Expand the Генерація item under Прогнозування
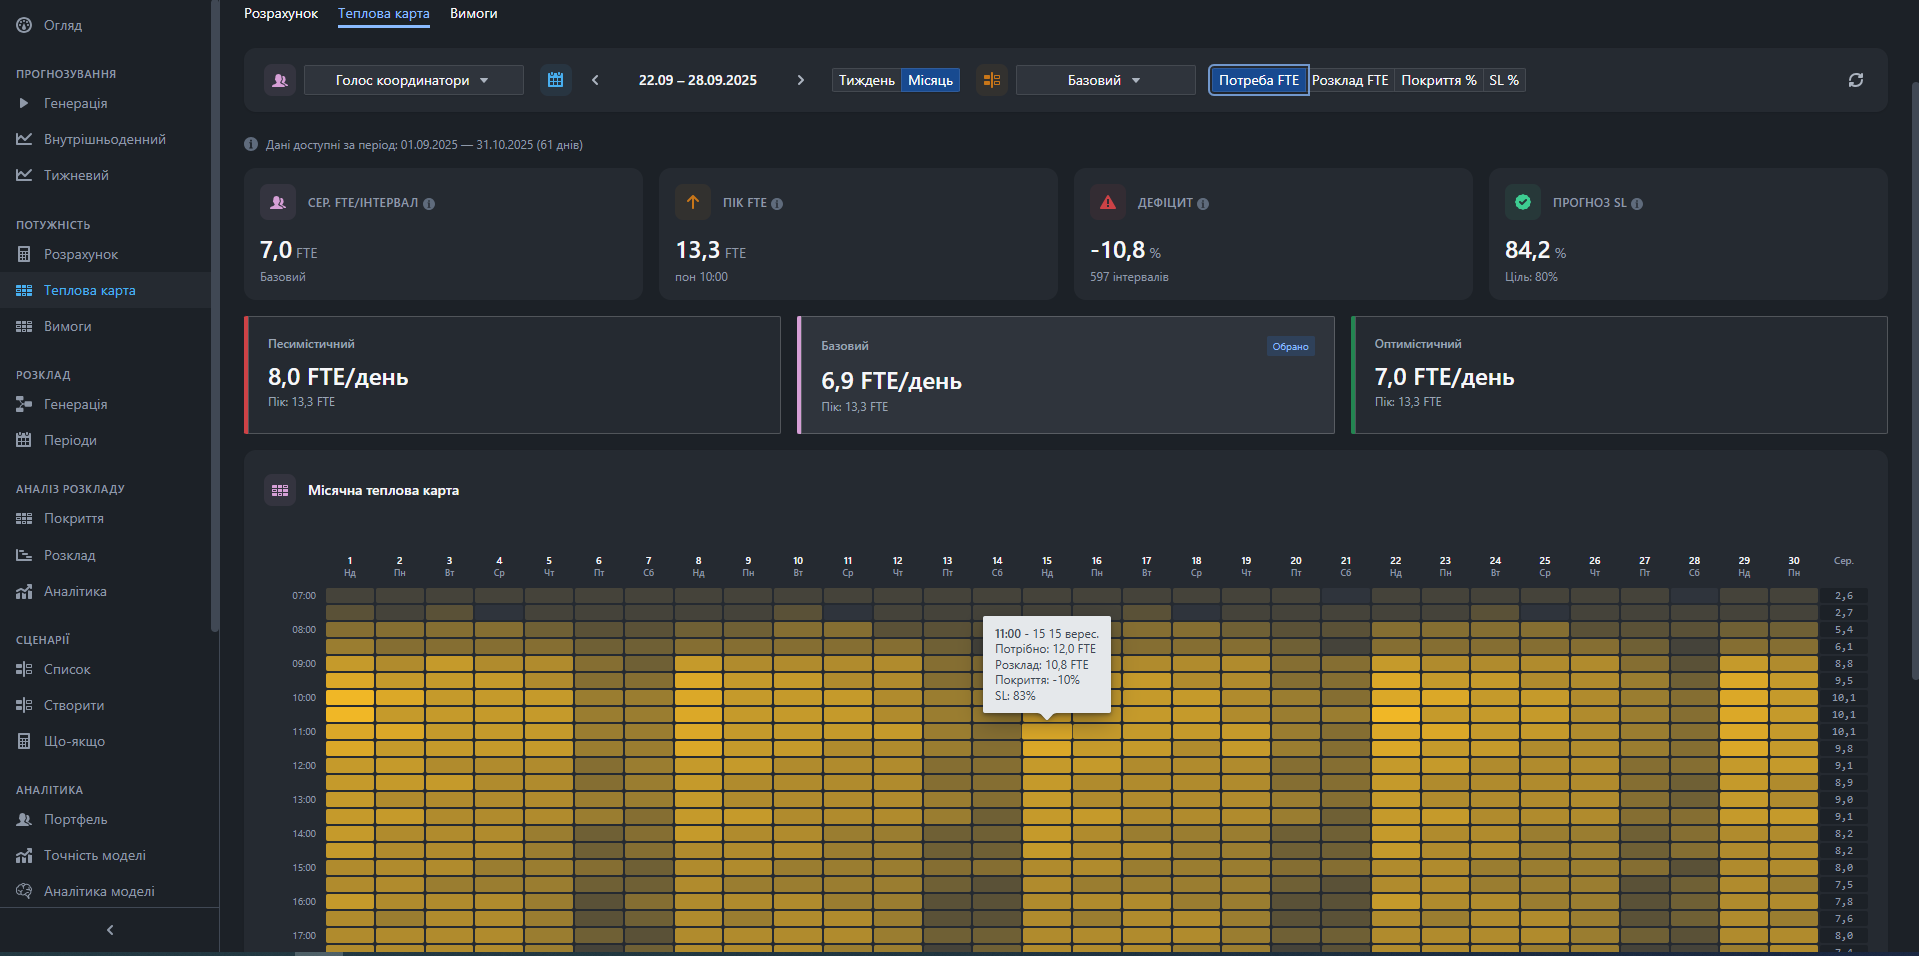This screenshot has height=956, width=1919. point(75,103)
